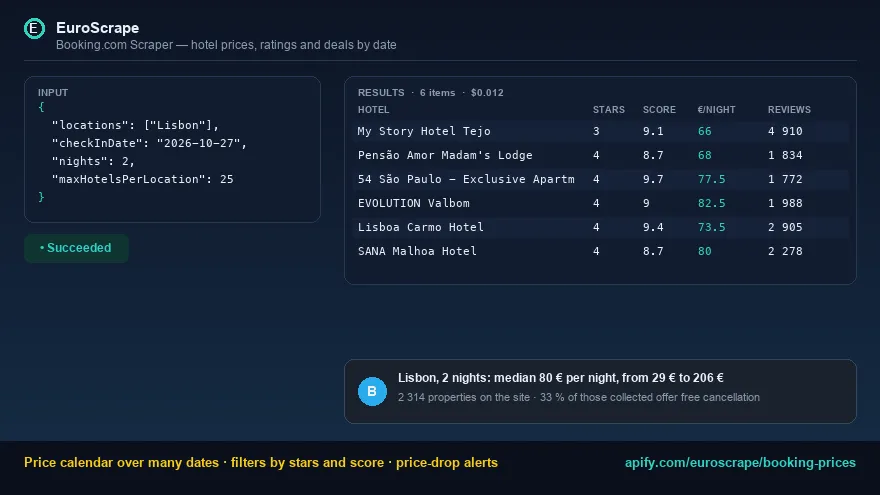
Task: Click the 4 910 reviews count
Action: tap(785, 131)
